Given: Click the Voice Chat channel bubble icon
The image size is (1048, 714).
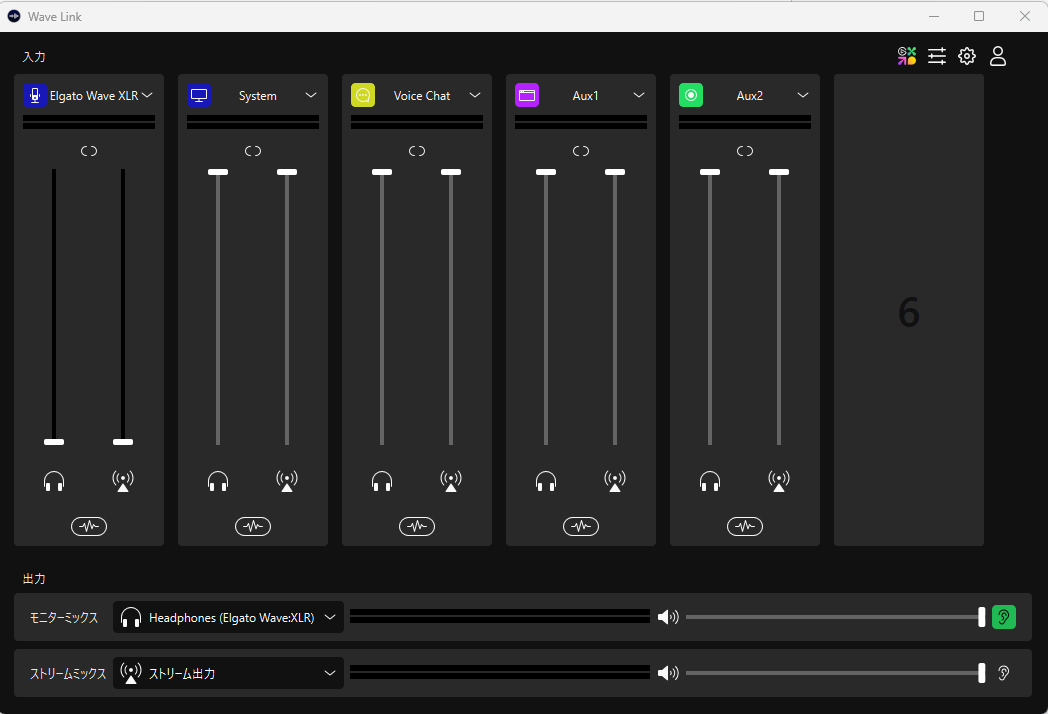Looking at the screenshot, I should point(363,95).
